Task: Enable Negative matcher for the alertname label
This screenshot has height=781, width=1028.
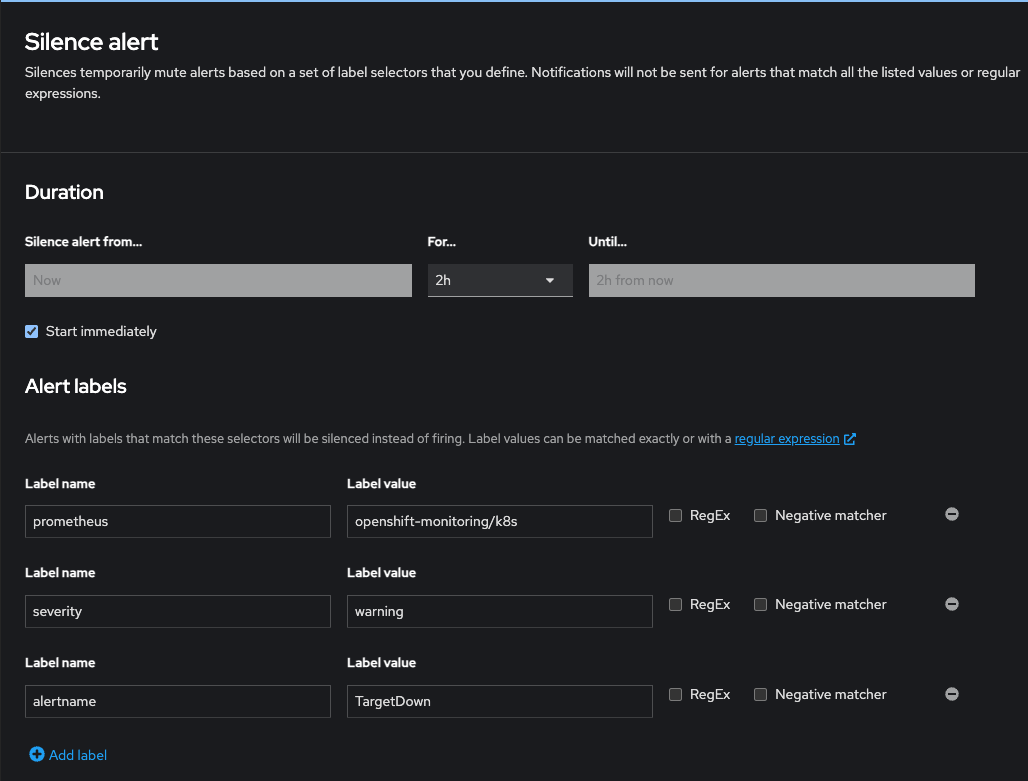Action: (x=761, y=695)
